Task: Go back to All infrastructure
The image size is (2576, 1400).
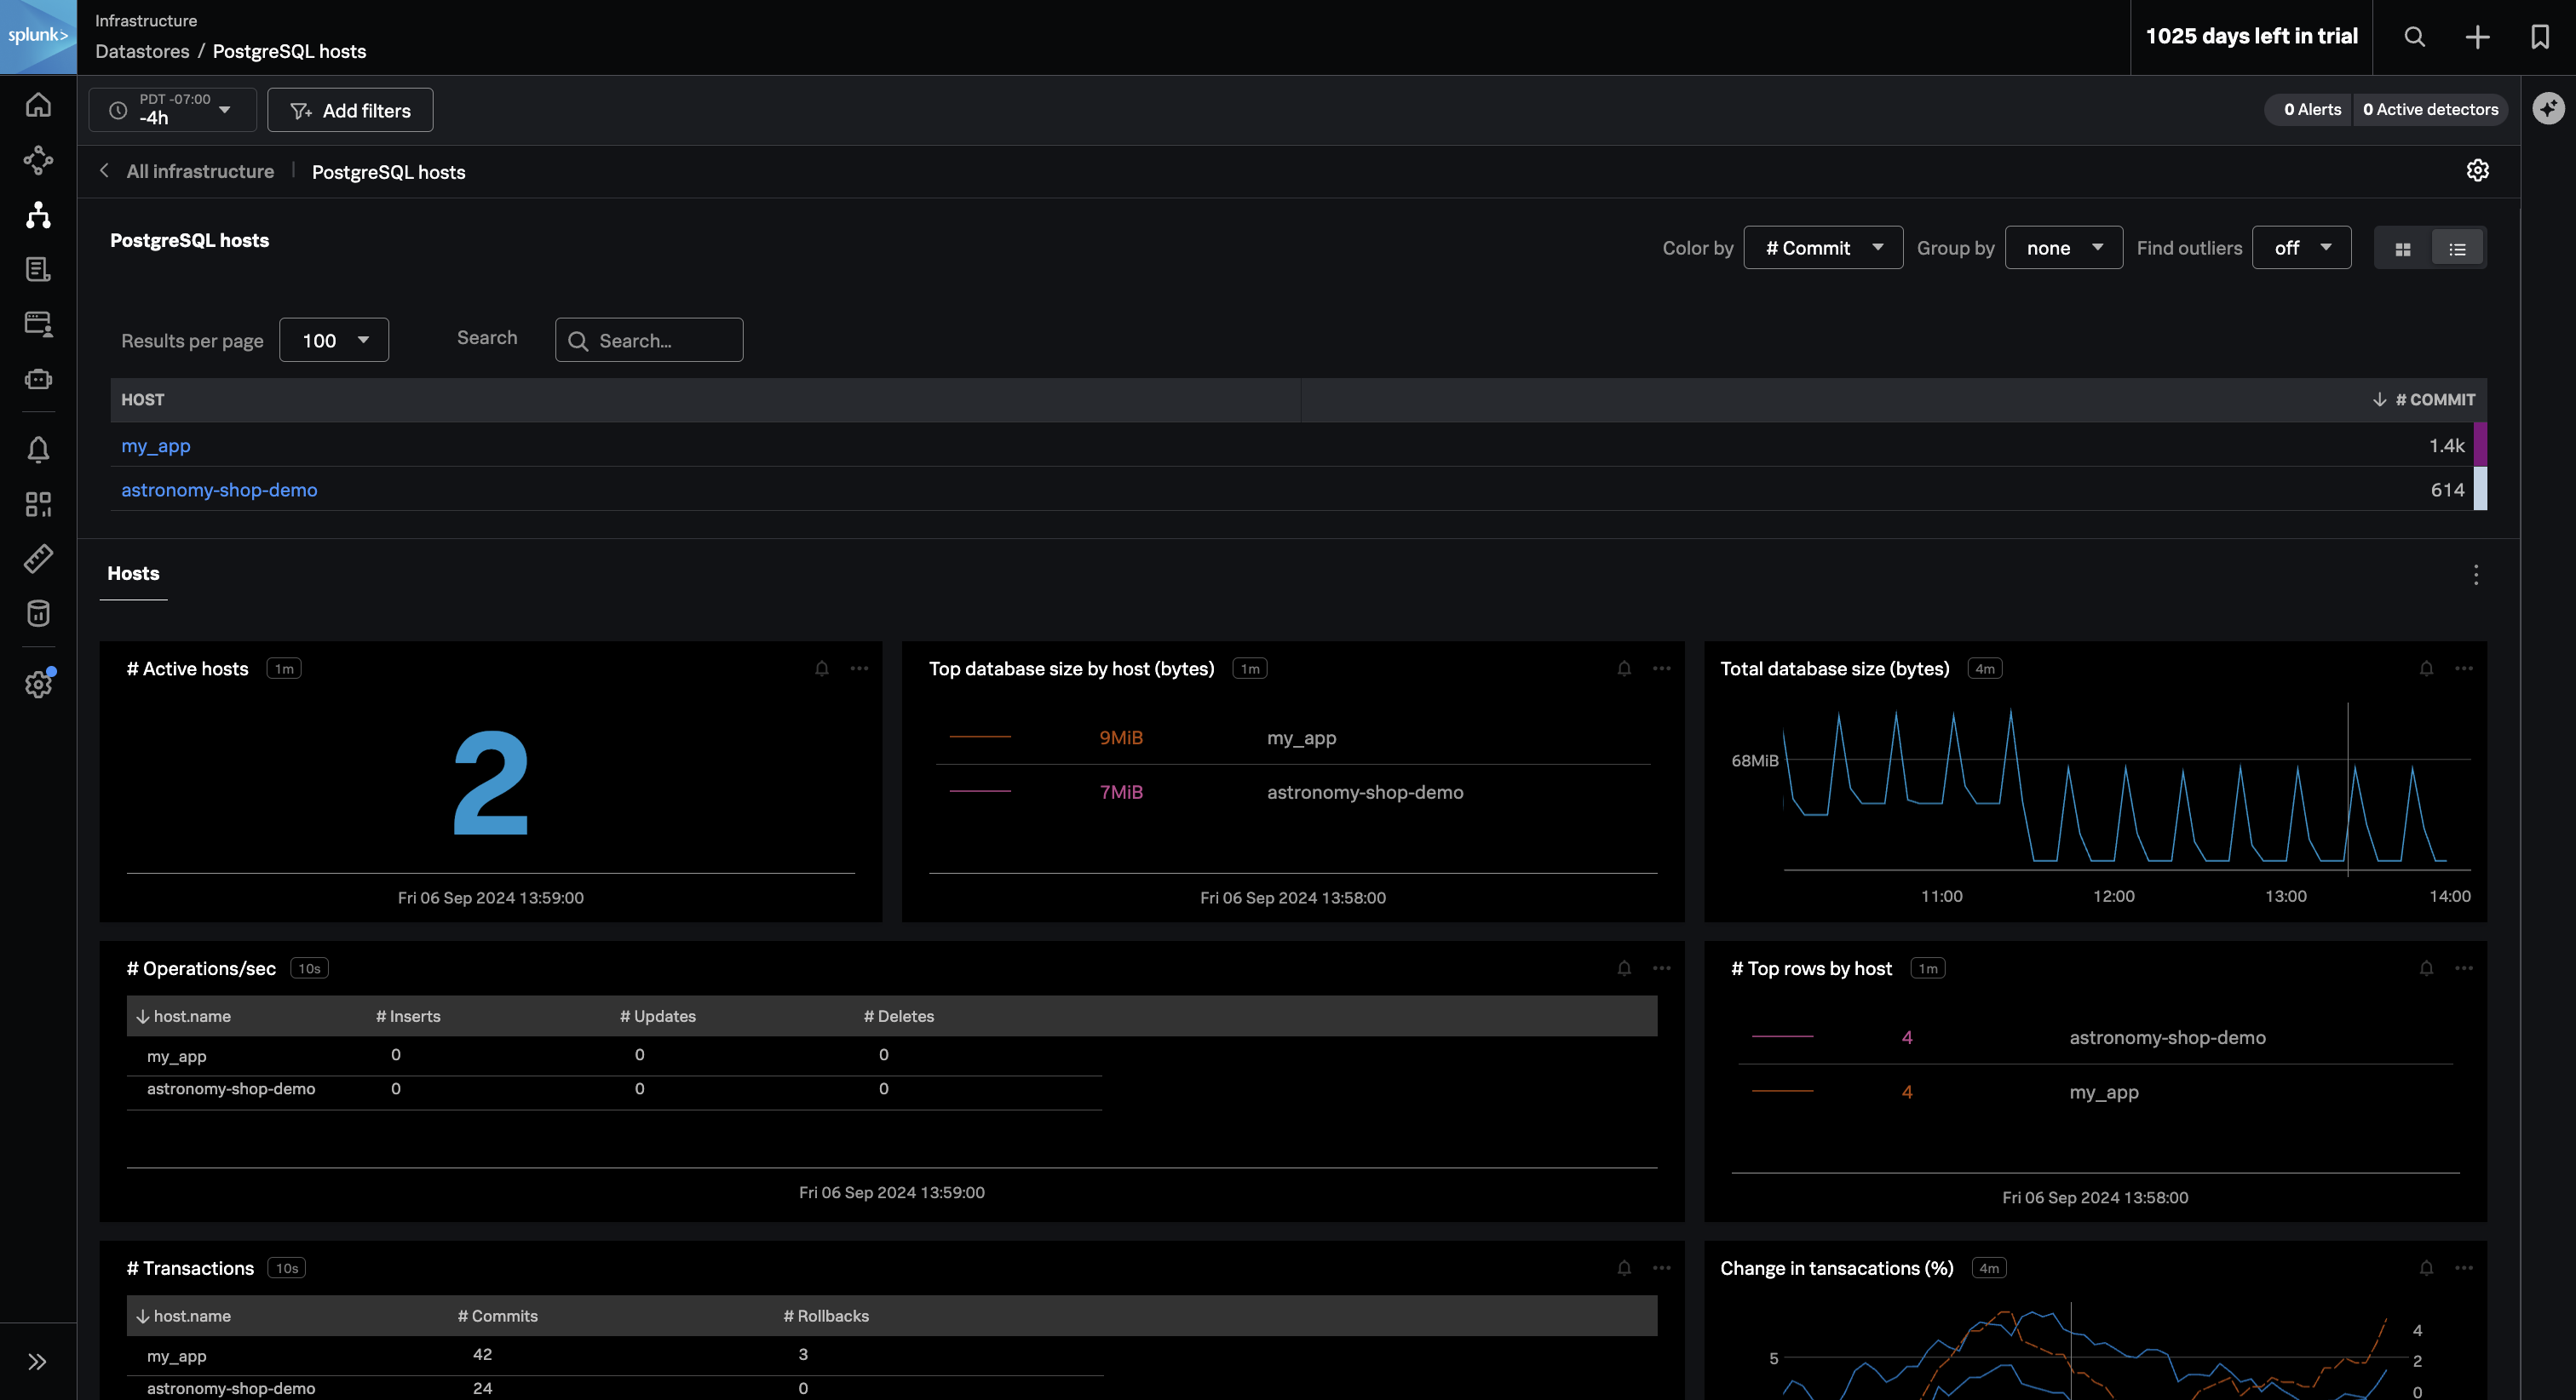Action: pos(199,172)
